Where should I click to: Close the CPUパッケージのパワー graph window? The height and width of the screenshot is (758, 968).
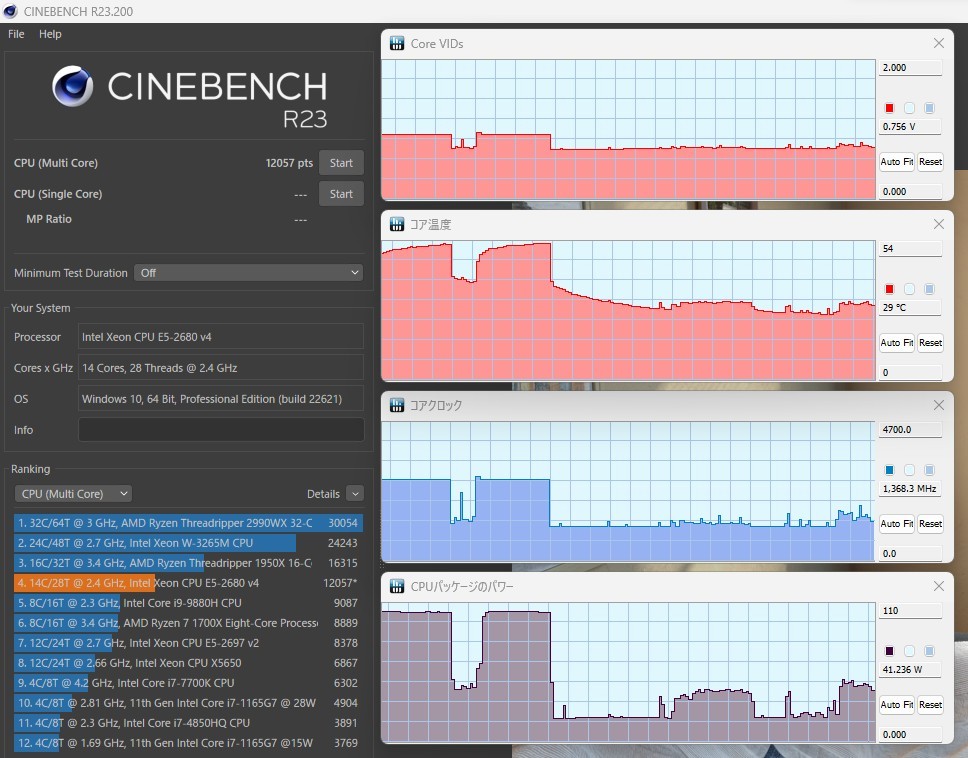click(x=938, y=586)
